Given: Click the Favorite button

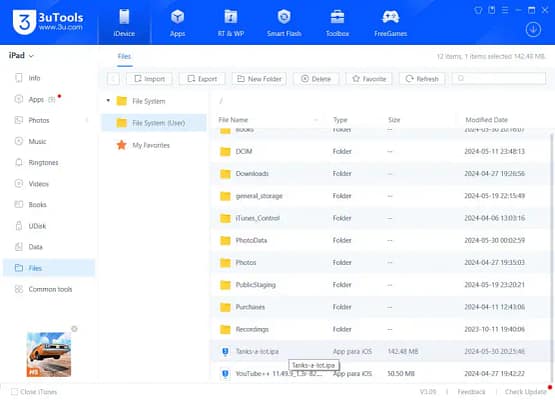Looking at the screenshot, I should 369,79.
